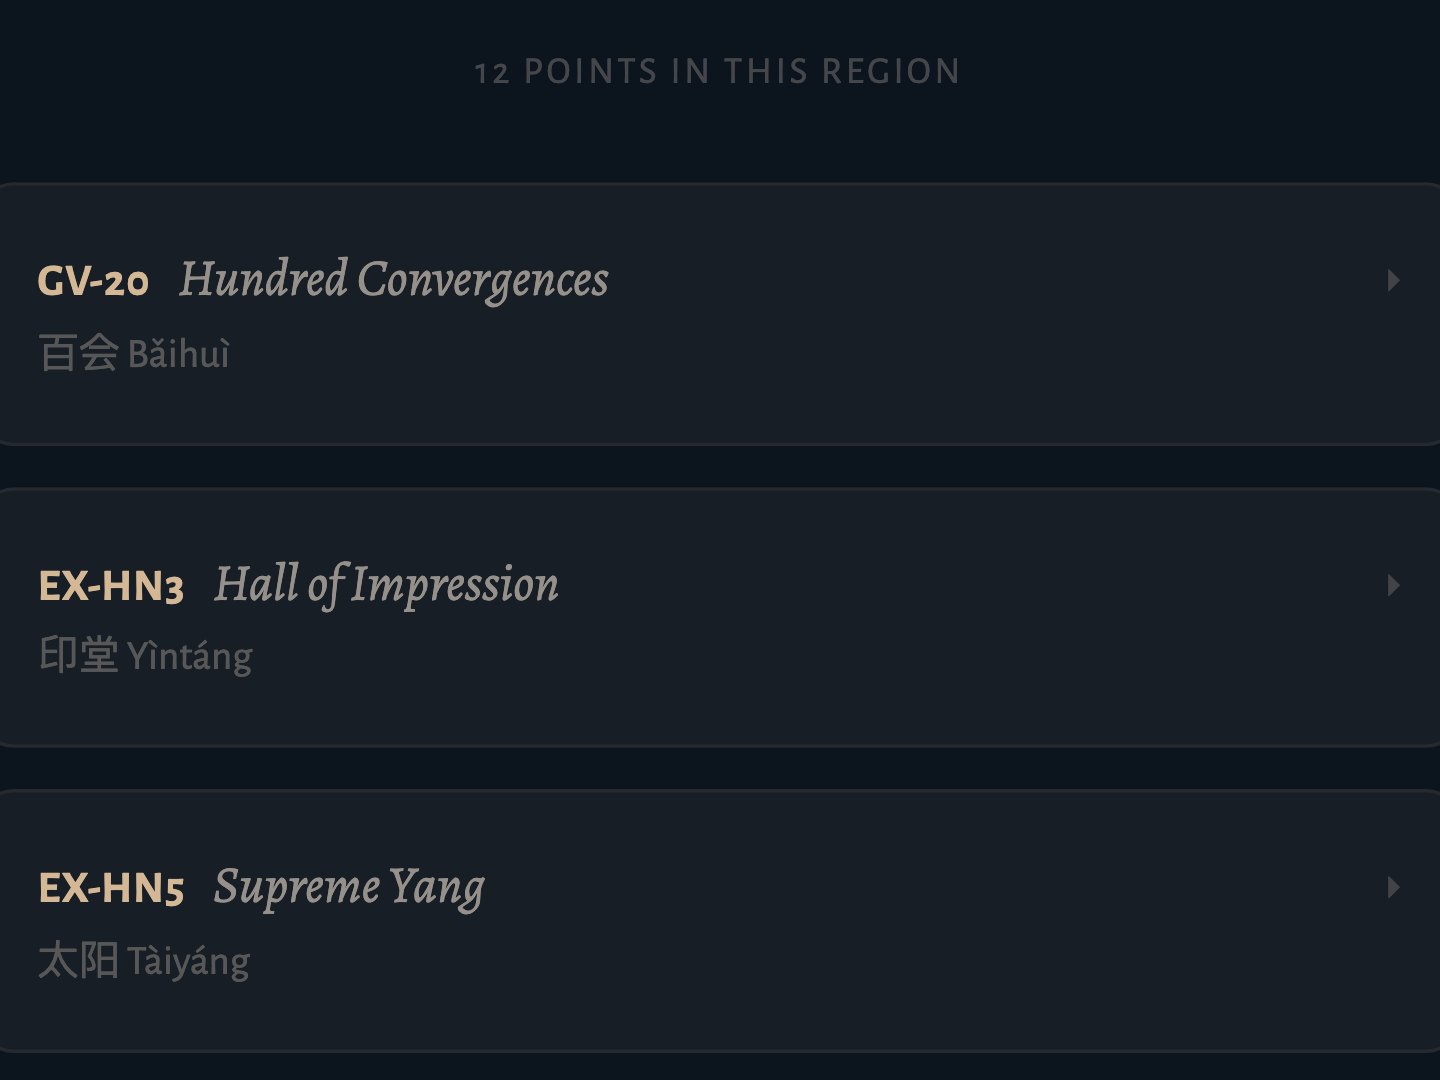
Task: Click the 印堂 Yìntáng subtitle
Action: coord(145,656)
